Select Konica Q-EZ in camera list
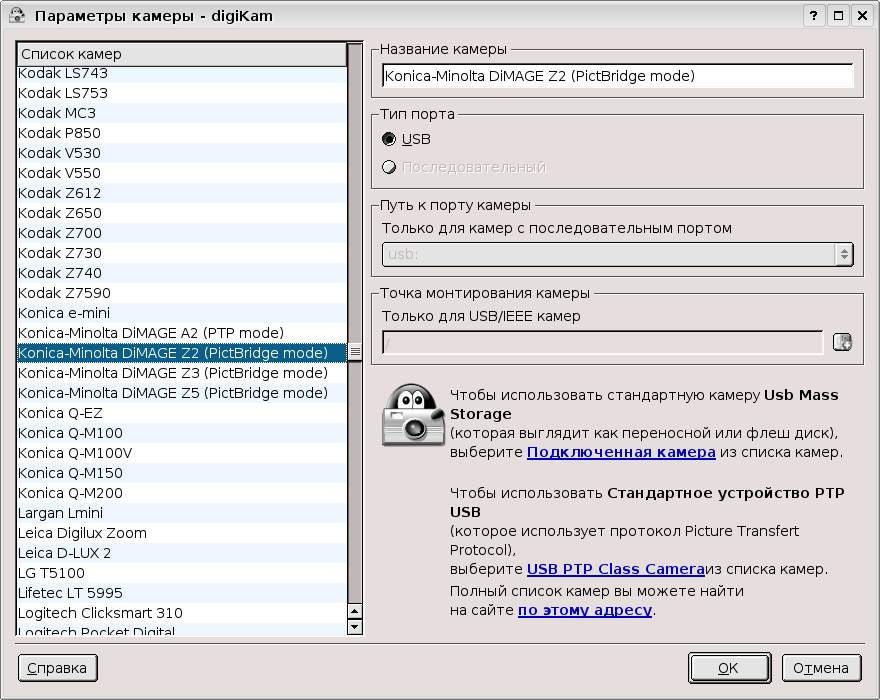 pos(182,413)
